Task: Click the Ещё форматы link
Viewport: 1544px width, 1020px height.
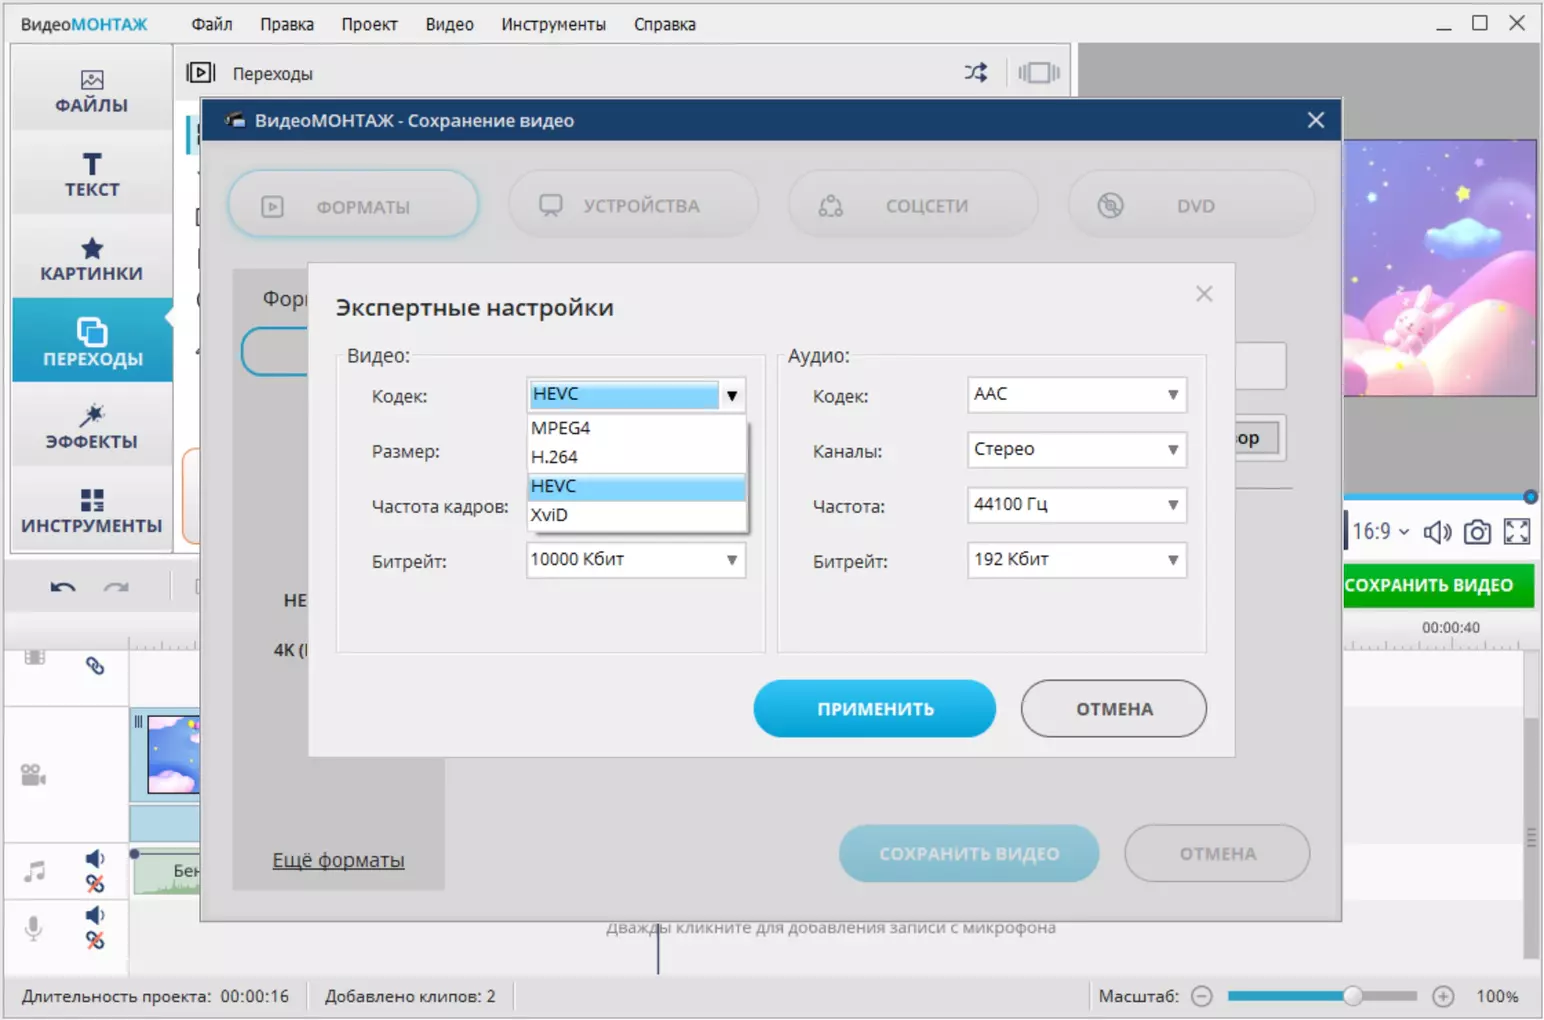Action: coord(338,860)
